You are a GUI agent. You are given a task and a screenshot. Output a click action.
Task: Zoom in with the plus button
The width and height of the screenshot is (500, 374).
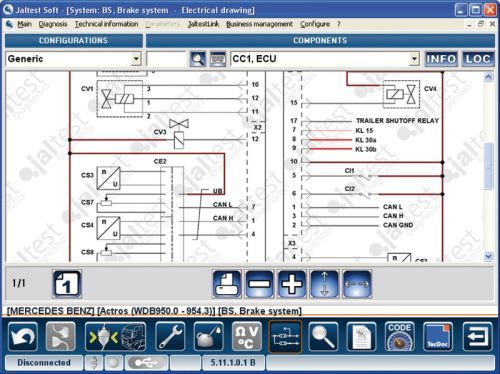click(x=292, y=284)
